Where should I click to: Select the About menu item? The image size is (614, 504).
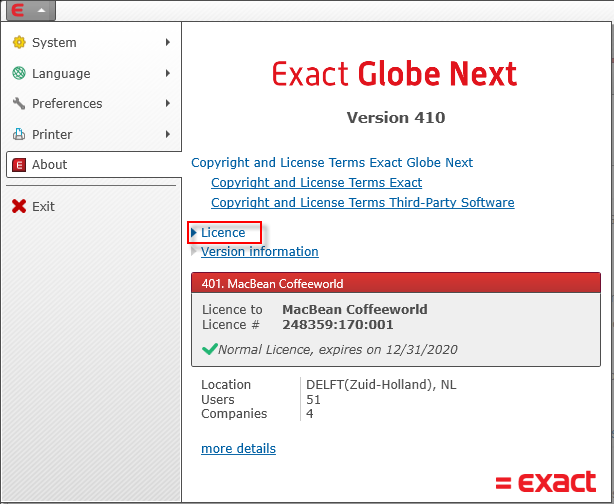(x=94, y=164)
